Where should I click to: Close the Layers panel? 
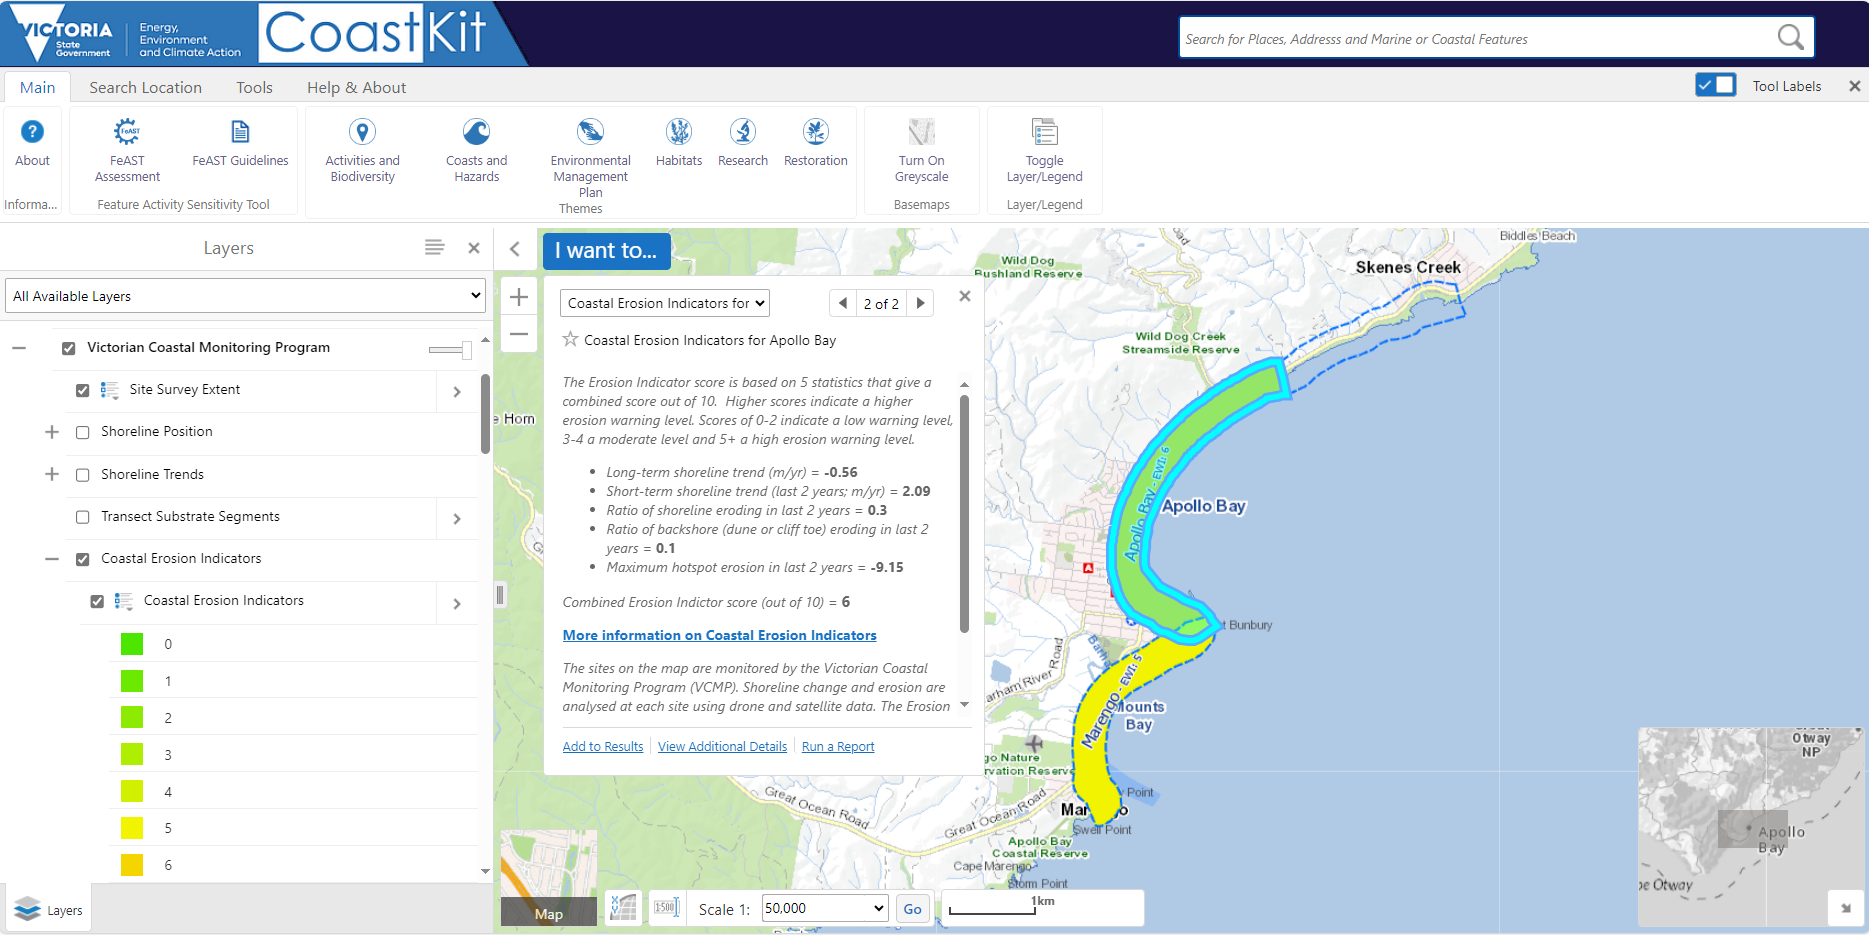474,247
